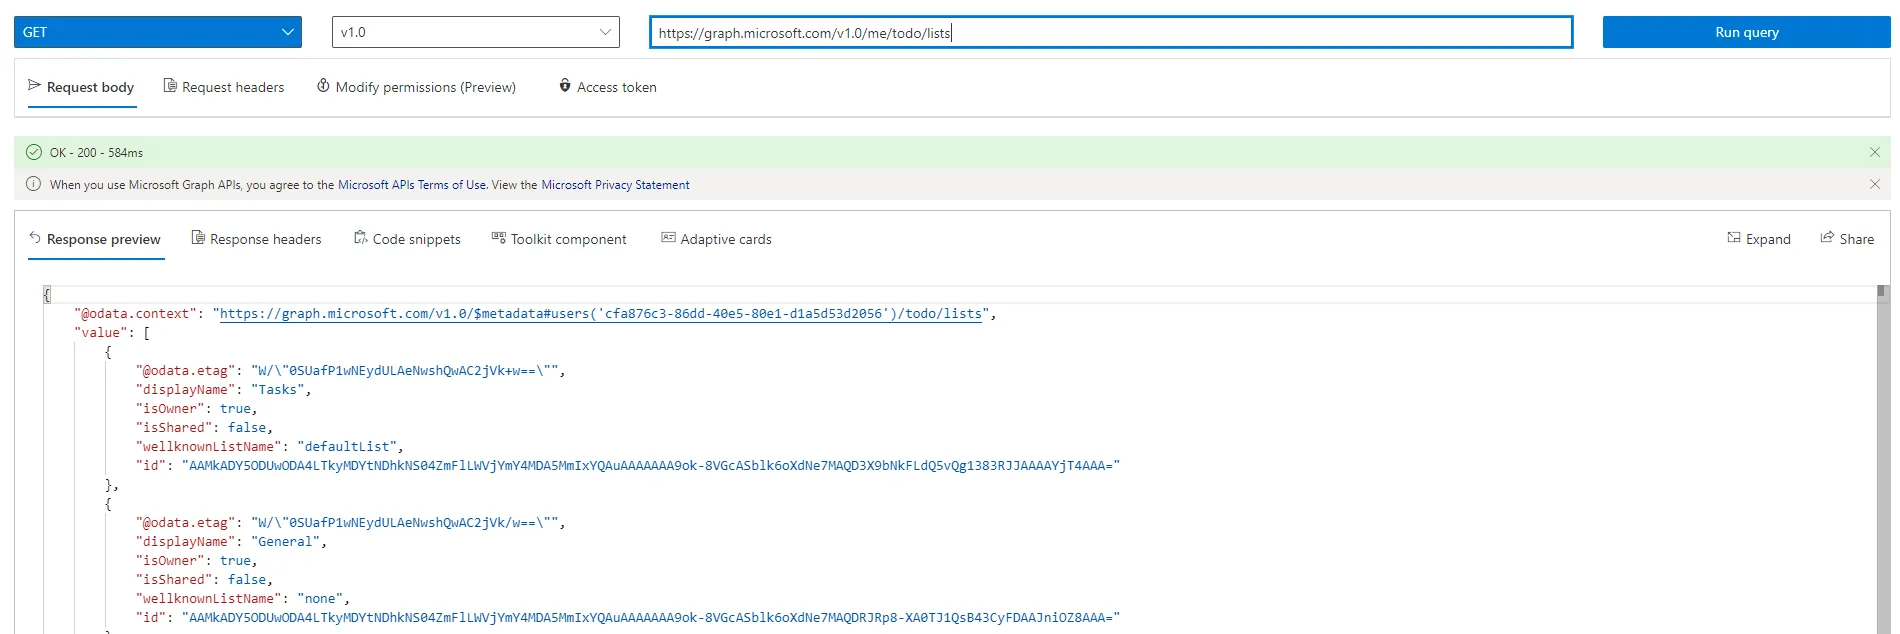This screenshot has height=634, width=1900.
Task: Click the "defaultList" wellknownListName value
Action: [347, 447]
